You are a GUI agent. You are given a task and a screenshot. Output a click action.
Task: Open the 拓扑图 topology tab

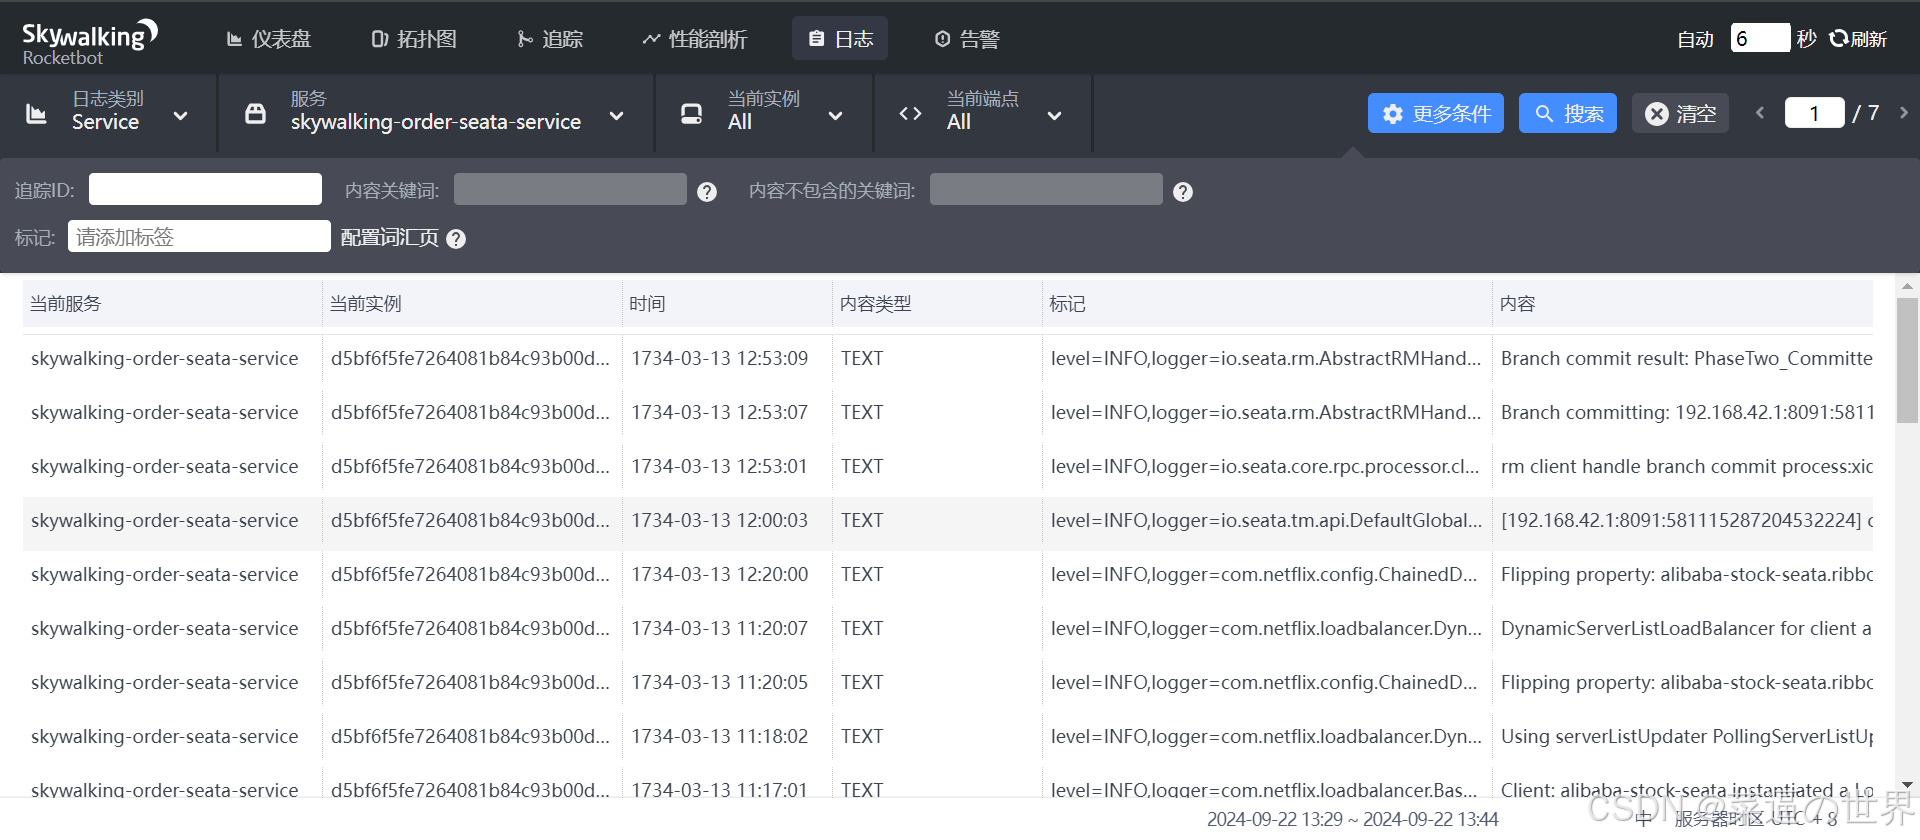tap(414, 39)
